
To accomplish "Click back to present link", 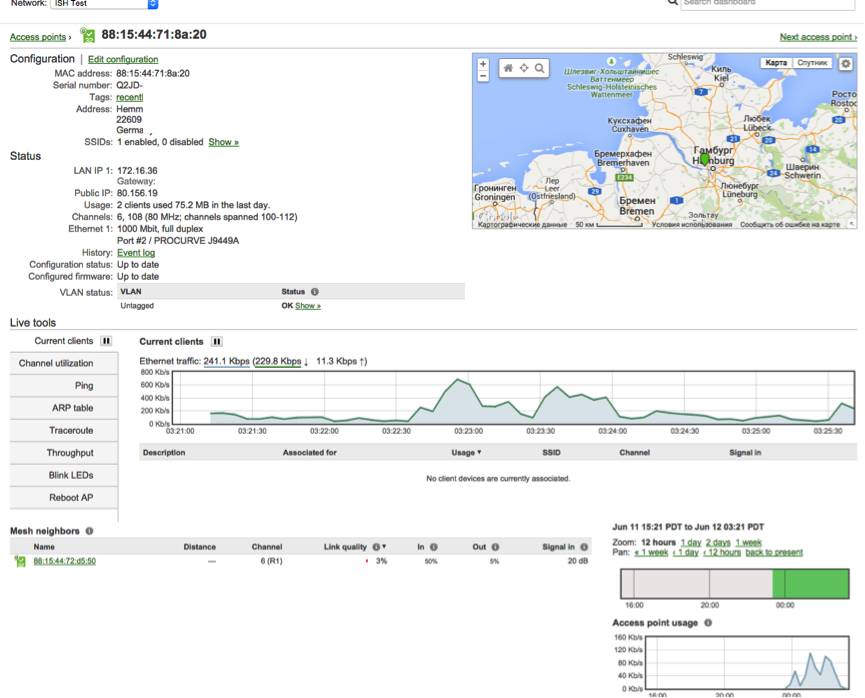I will pyautogui.click(x=774, y=552).
